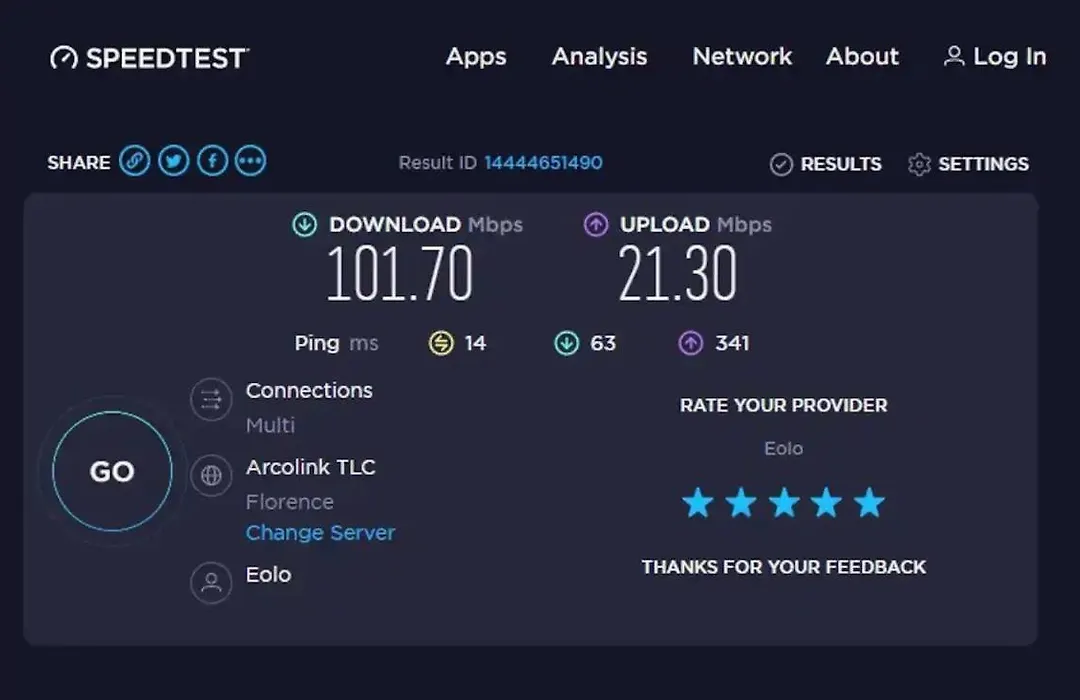Image resolution: width=1080 pixels, height=700 pixels.
Task: Open the About menu
Action: [862, 56]
